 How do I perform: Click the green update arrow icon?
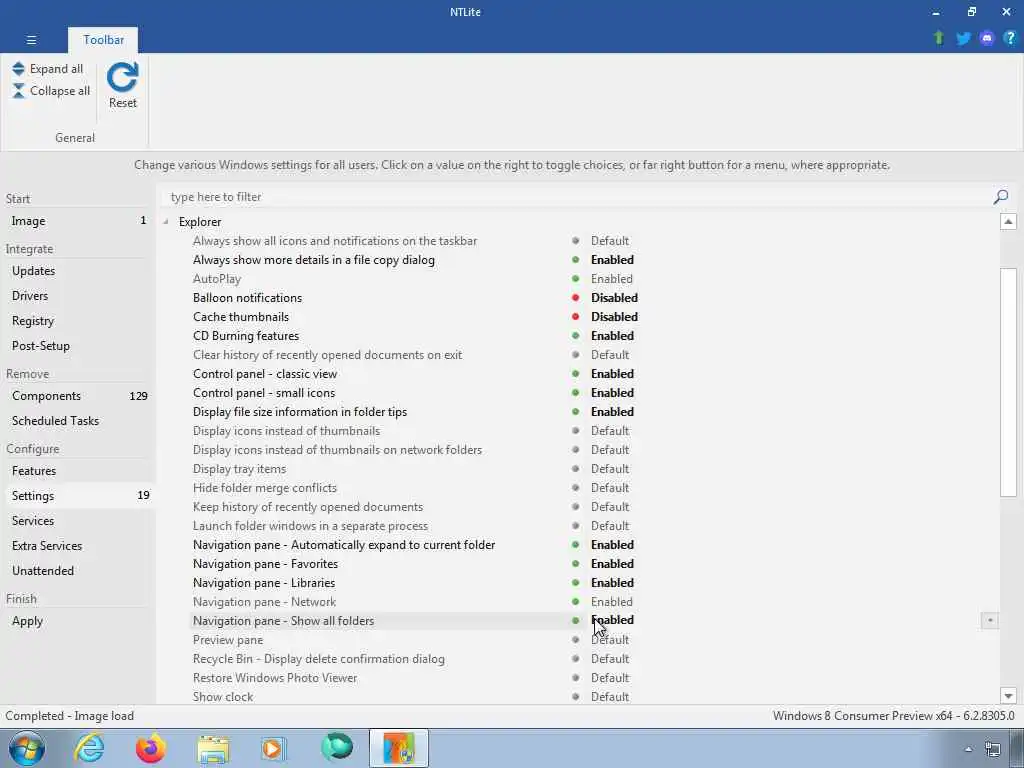tap(939, 38)
